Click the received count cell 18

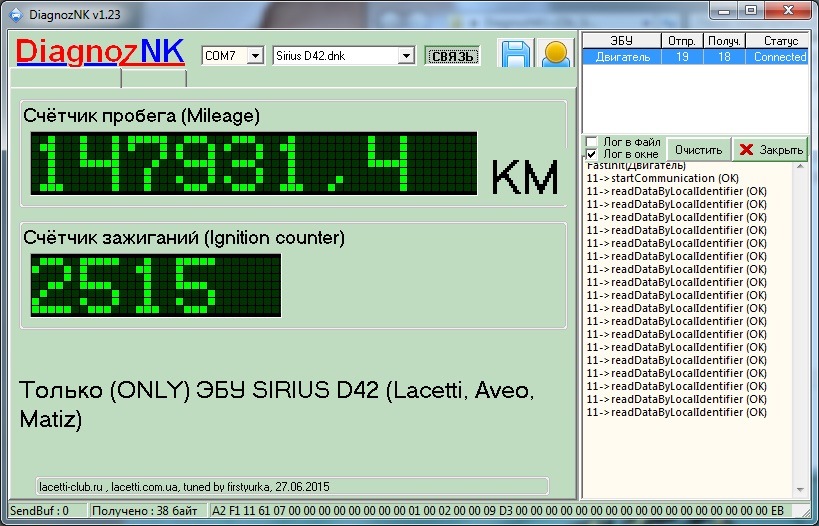(724, 57)
